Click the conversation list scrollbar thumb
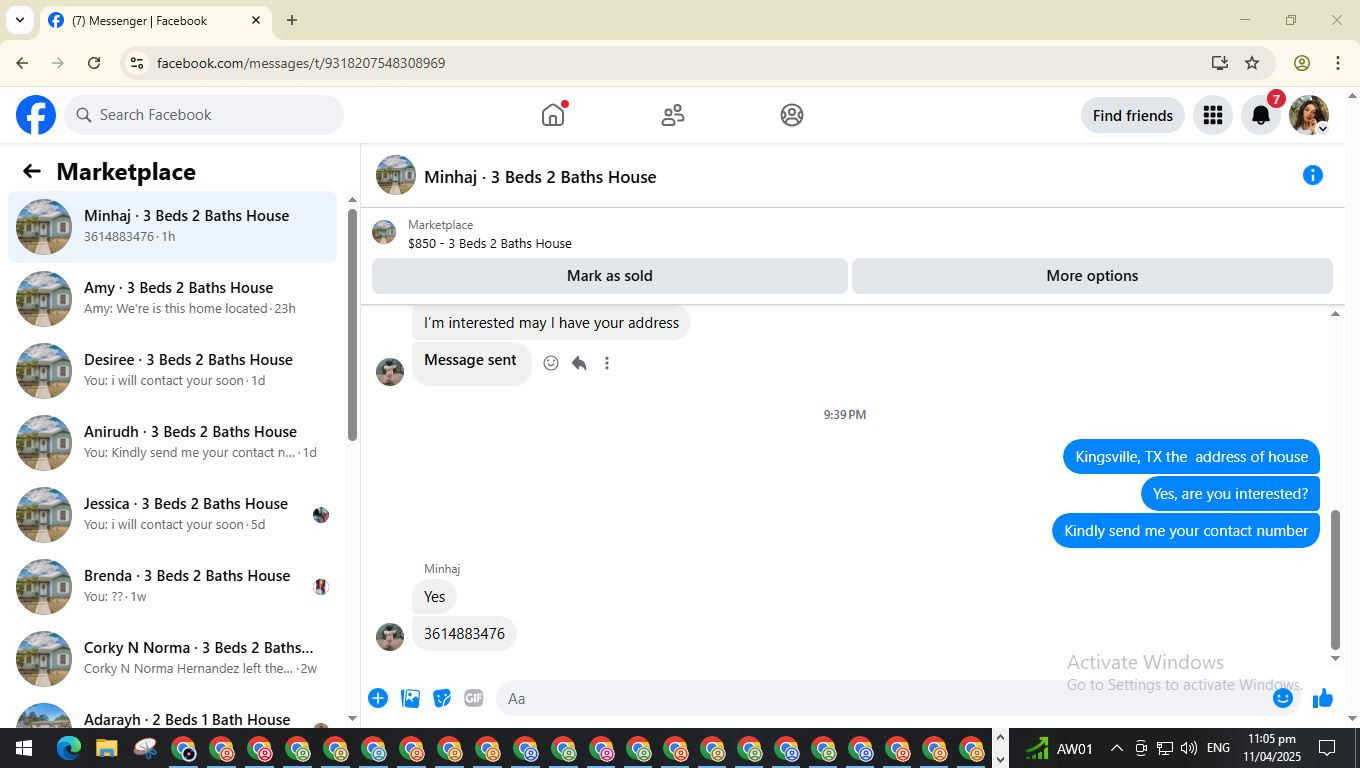Image resolution: width=1360 pixels, height=768 pixels. tap(352, 325)
